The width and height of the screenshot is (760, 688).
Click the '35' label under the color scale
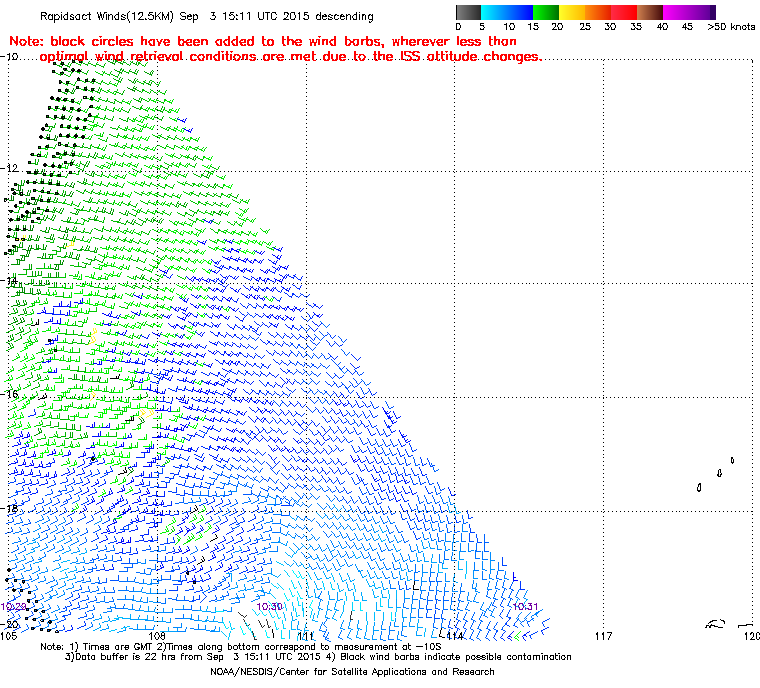click(636, 27)
